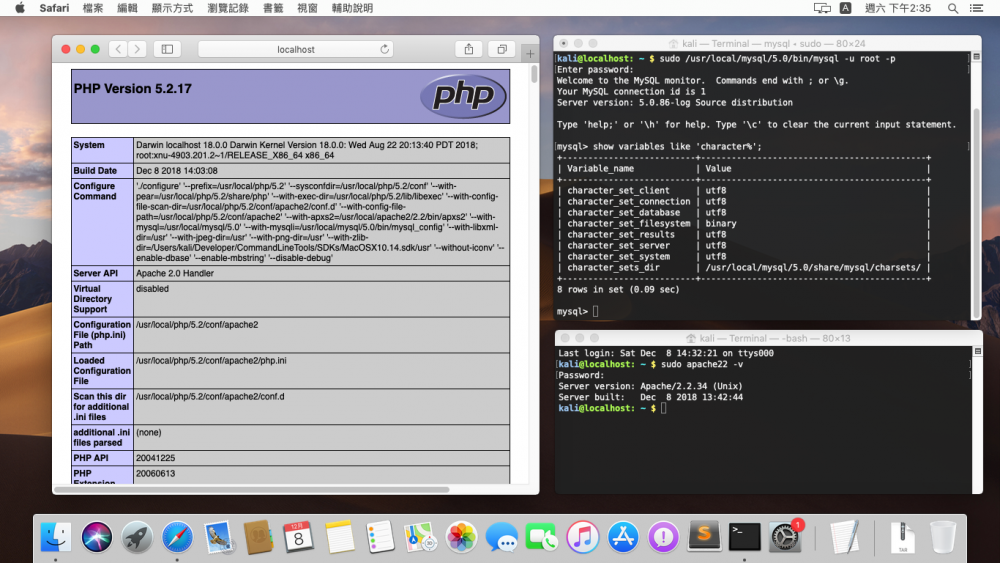1000x563 pixels.
Task: Click the PHP logo on the page
Action: (463, 96)
